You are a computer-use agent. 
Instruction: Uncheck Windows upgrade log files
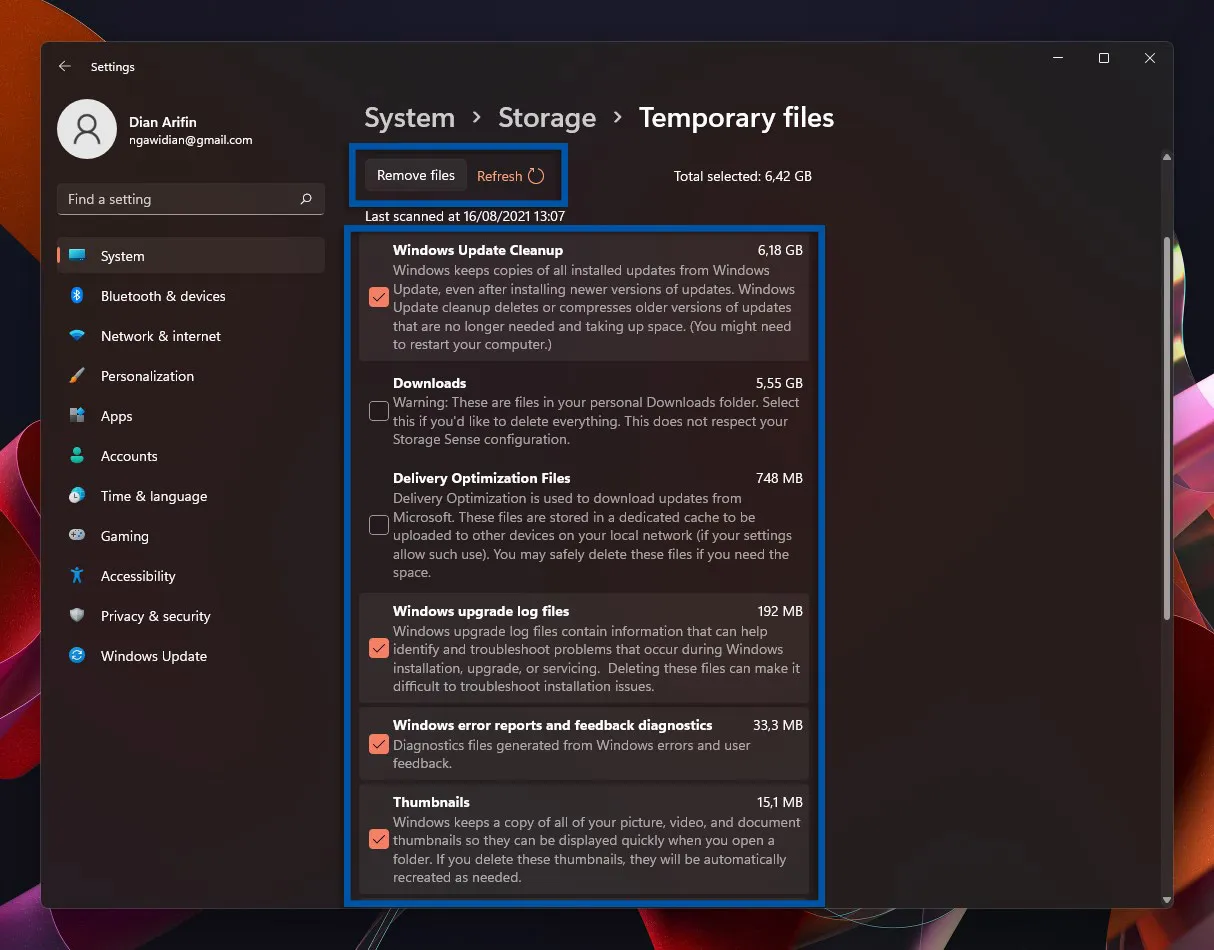pyautogui.click(x=379, y=648)
